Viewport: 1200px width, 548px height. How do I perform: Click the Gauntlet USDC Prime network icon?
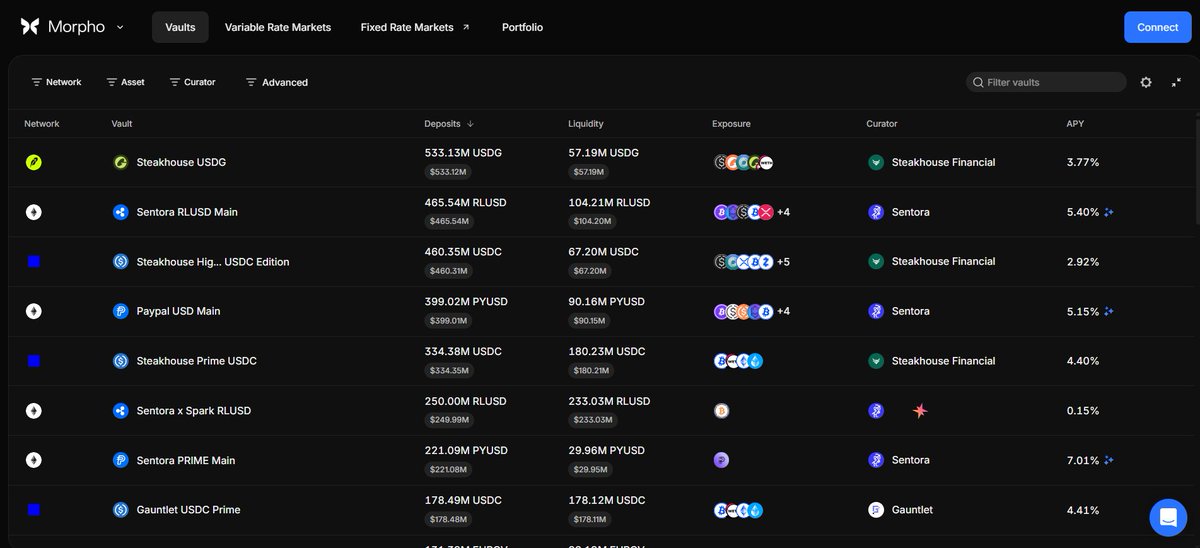pyautogui.click(x=33, y=510)
